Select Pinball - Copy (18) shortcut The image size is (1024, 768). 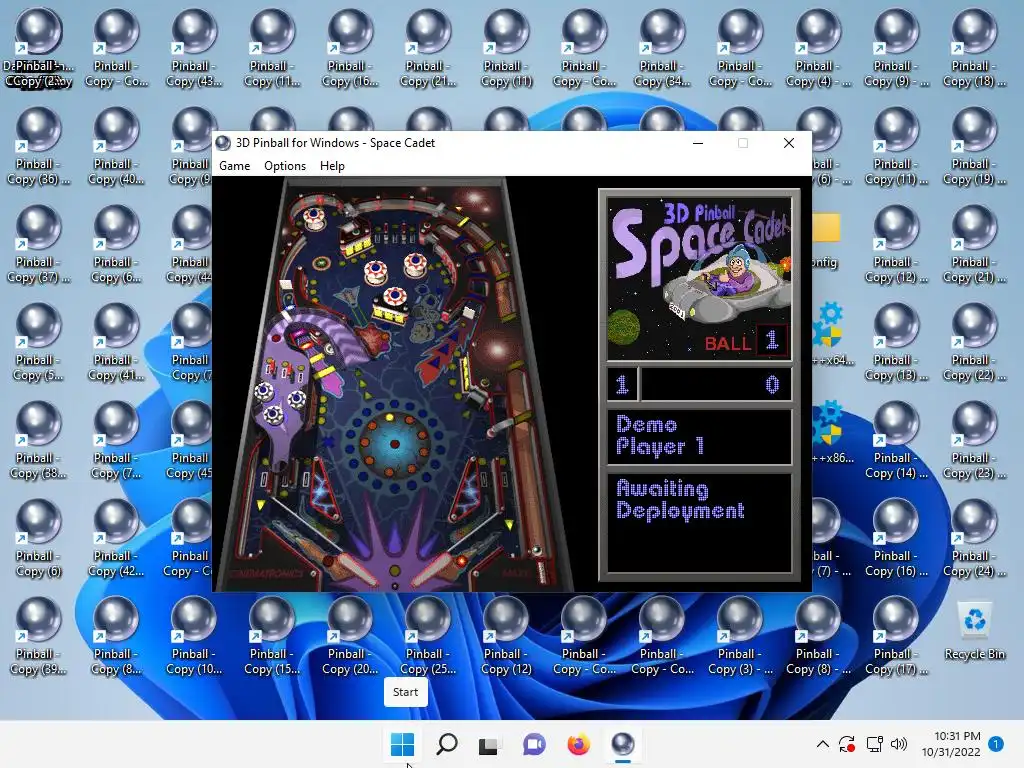[x=974, y=48]
